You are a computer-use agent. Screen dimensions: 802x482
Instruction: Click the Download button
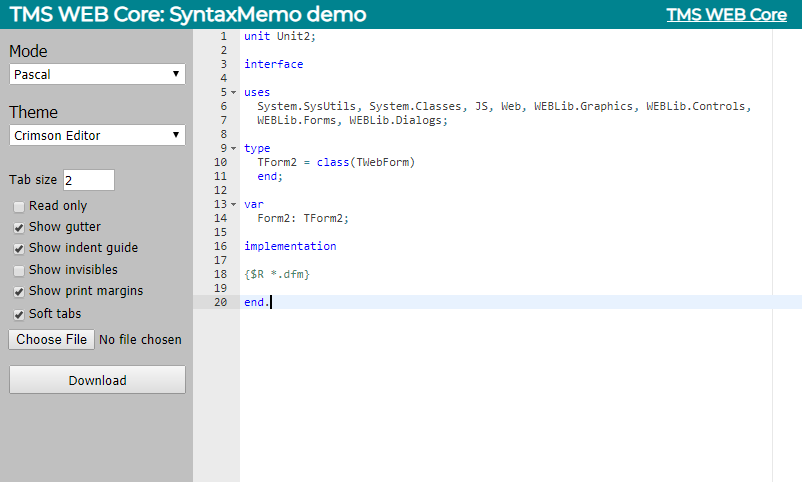click(97, 380)
